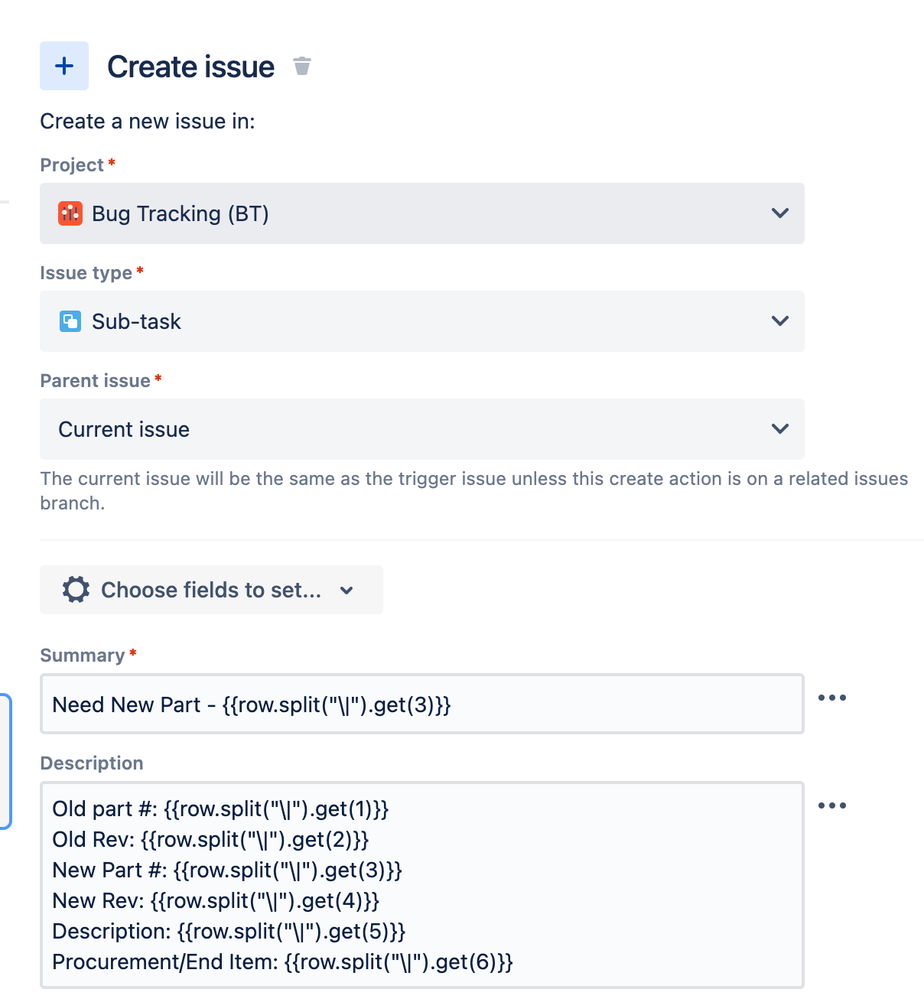Open the three-dot menu beside Description

tap(832, 805)
